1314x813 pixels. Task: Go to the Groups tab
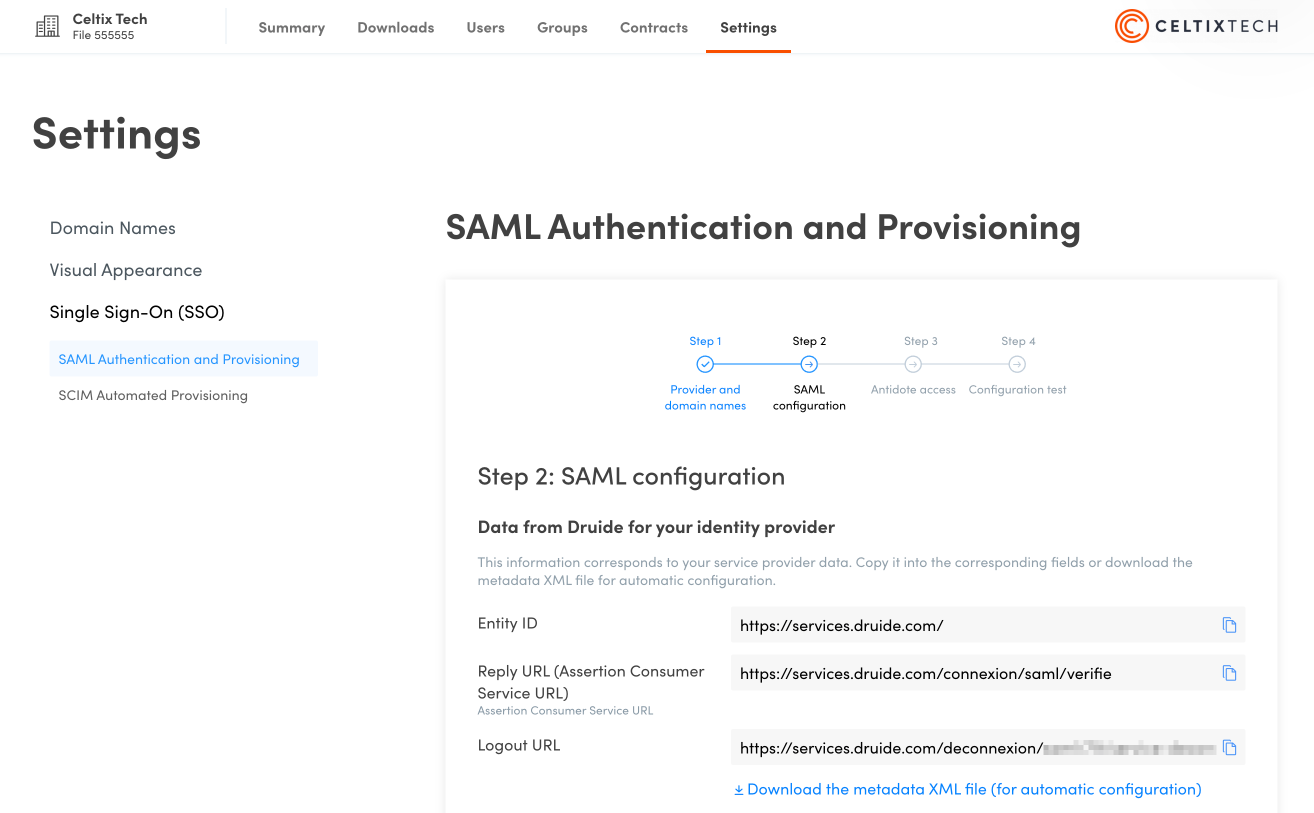click(562, 28)
